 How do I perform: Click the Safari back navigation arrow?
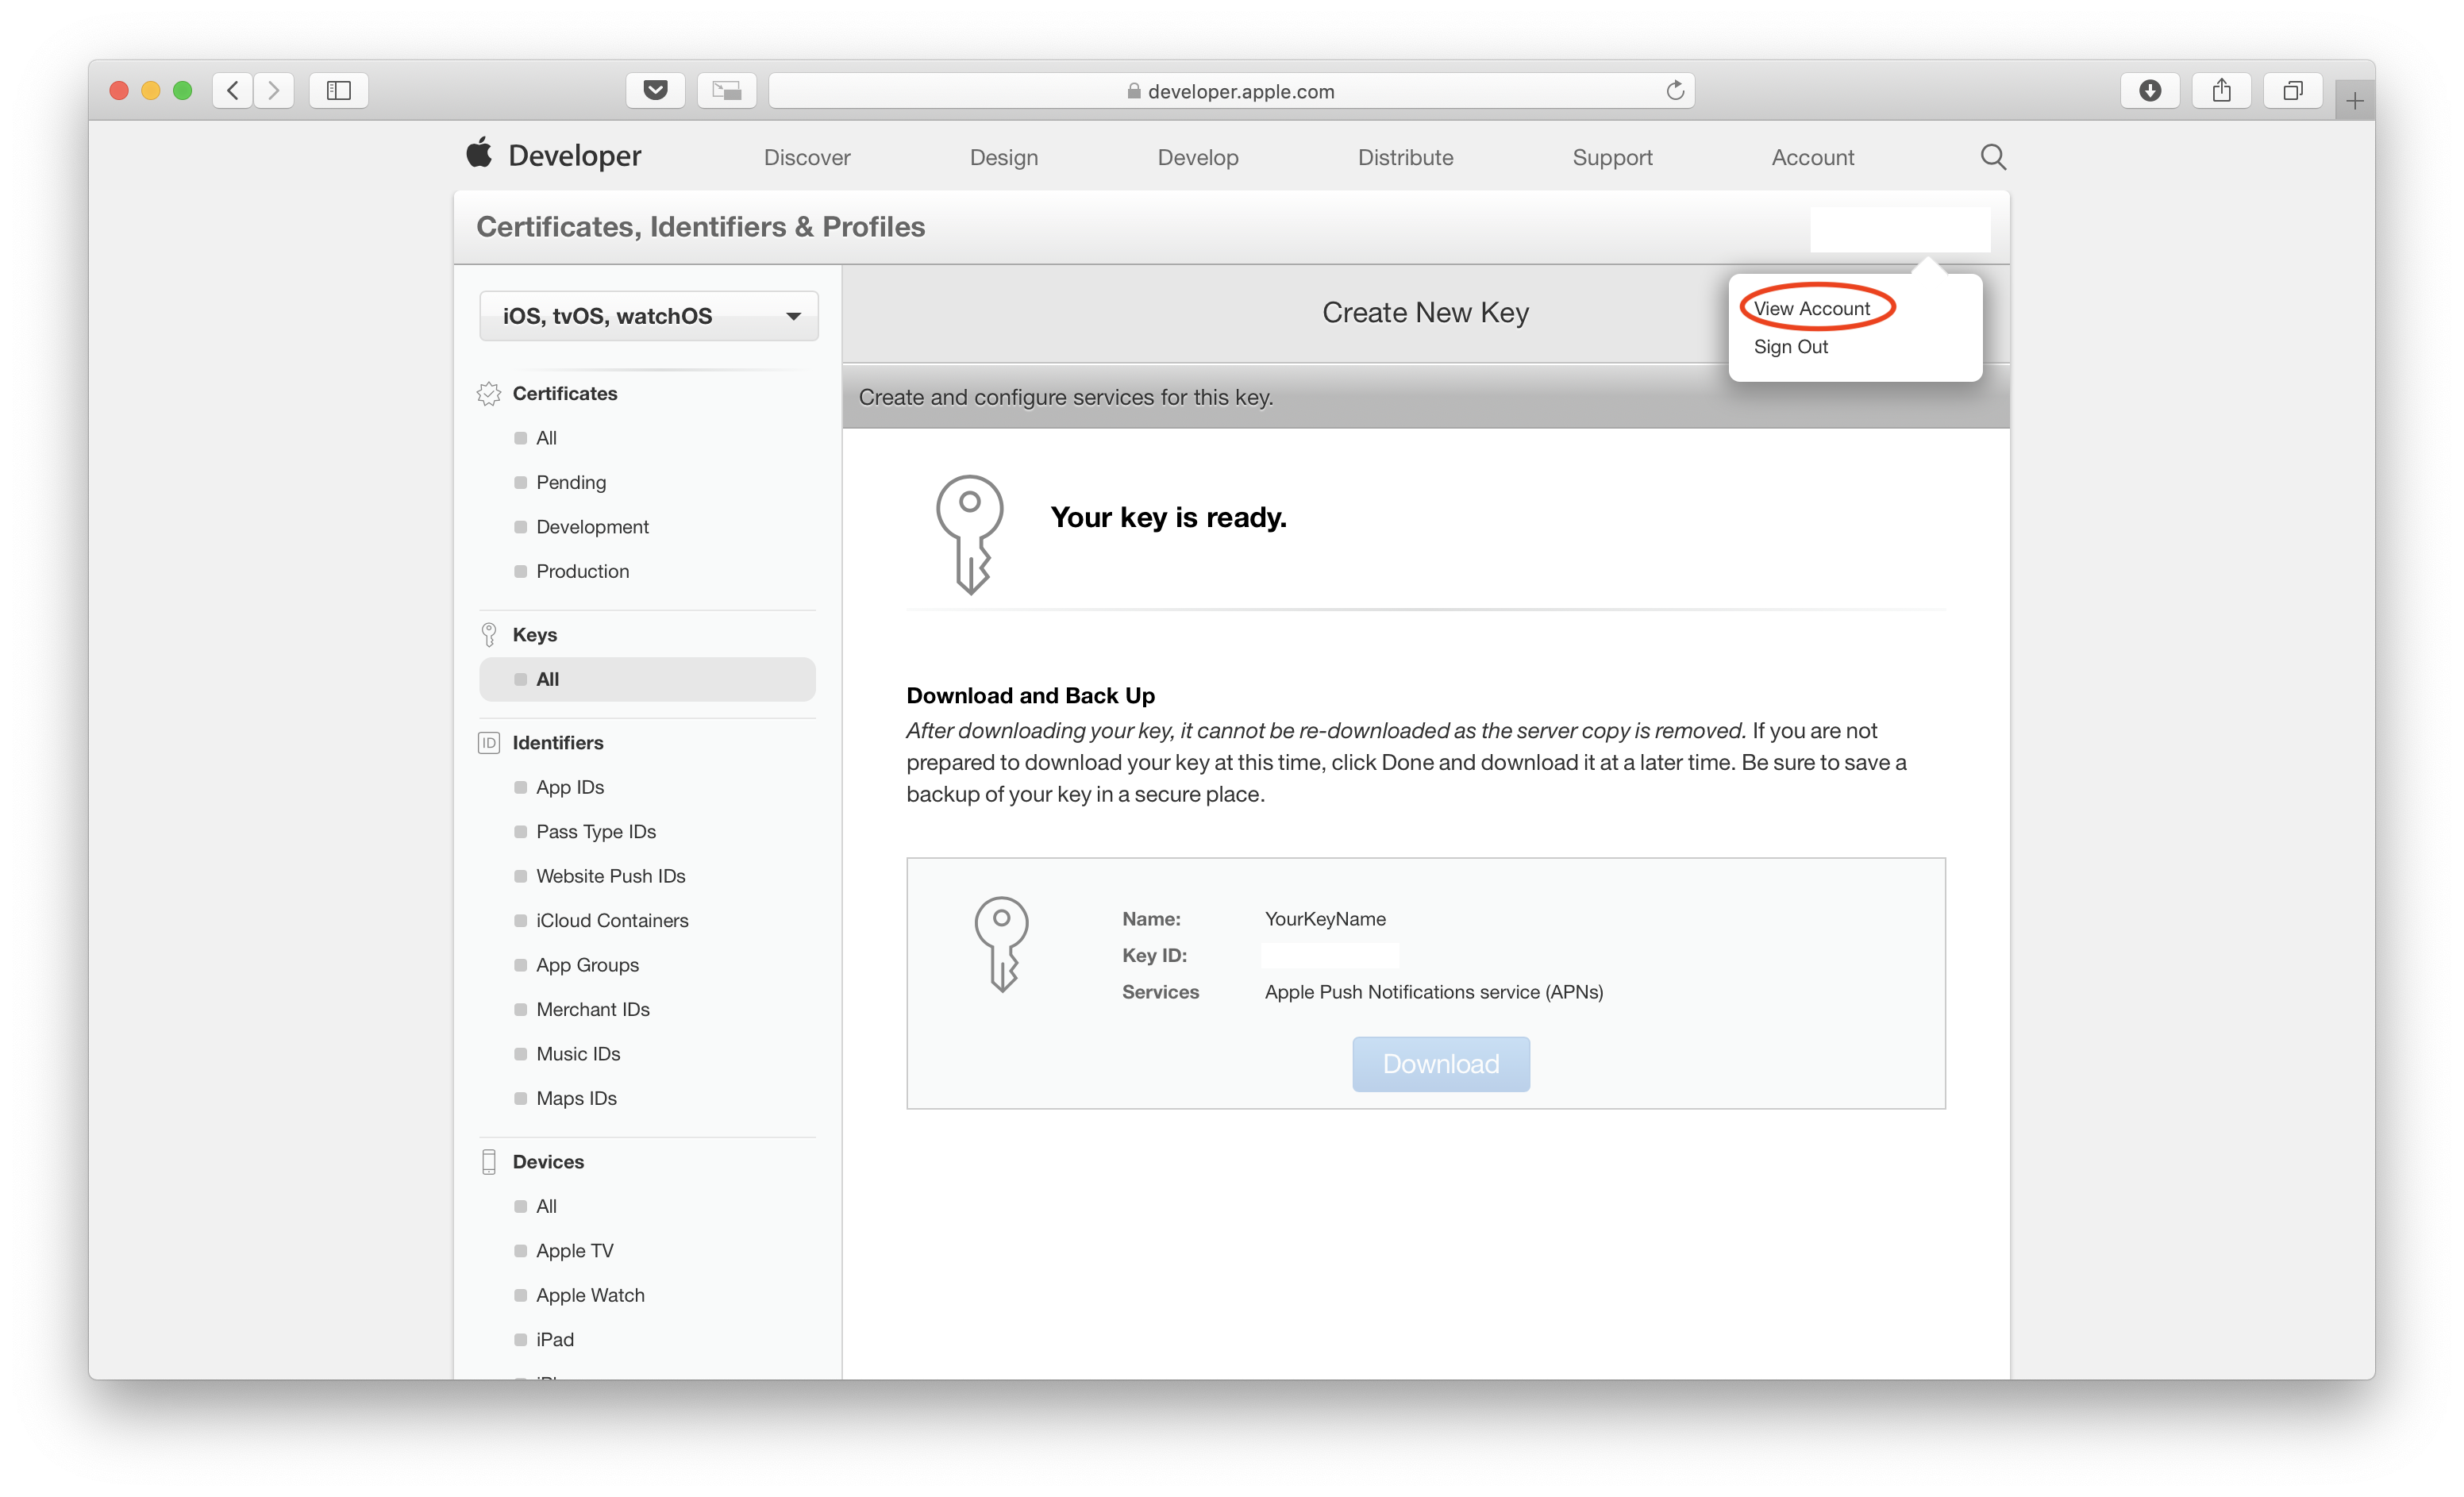(x=232, y=91)
